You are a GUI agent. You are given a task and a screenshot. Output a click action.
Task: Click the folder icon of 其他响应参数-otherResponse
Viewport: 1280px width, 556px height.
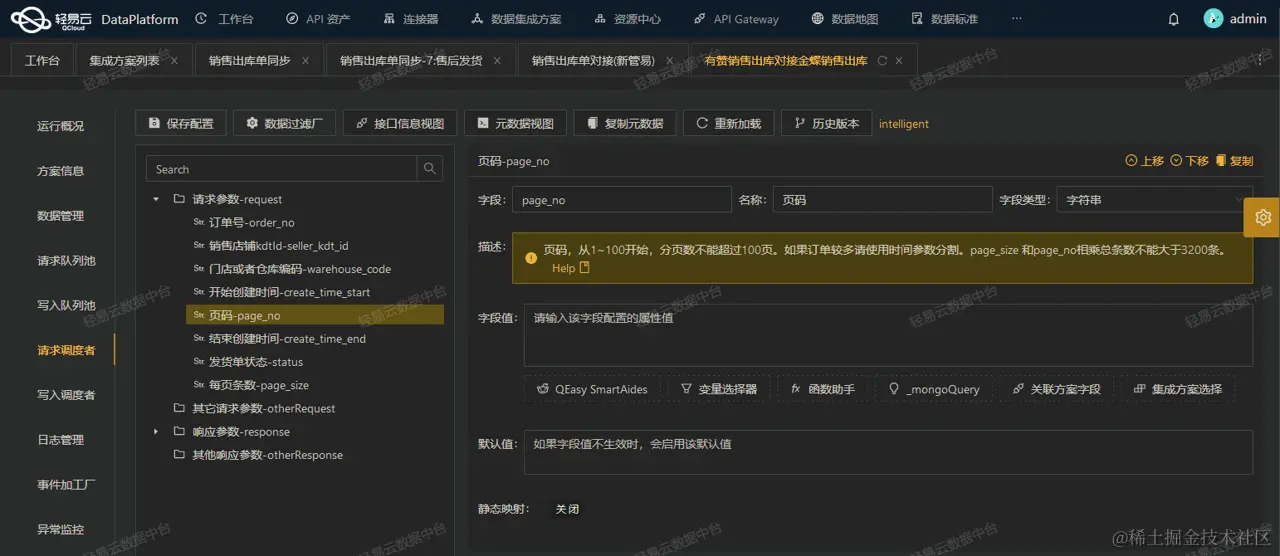click(x=179, y=455)
